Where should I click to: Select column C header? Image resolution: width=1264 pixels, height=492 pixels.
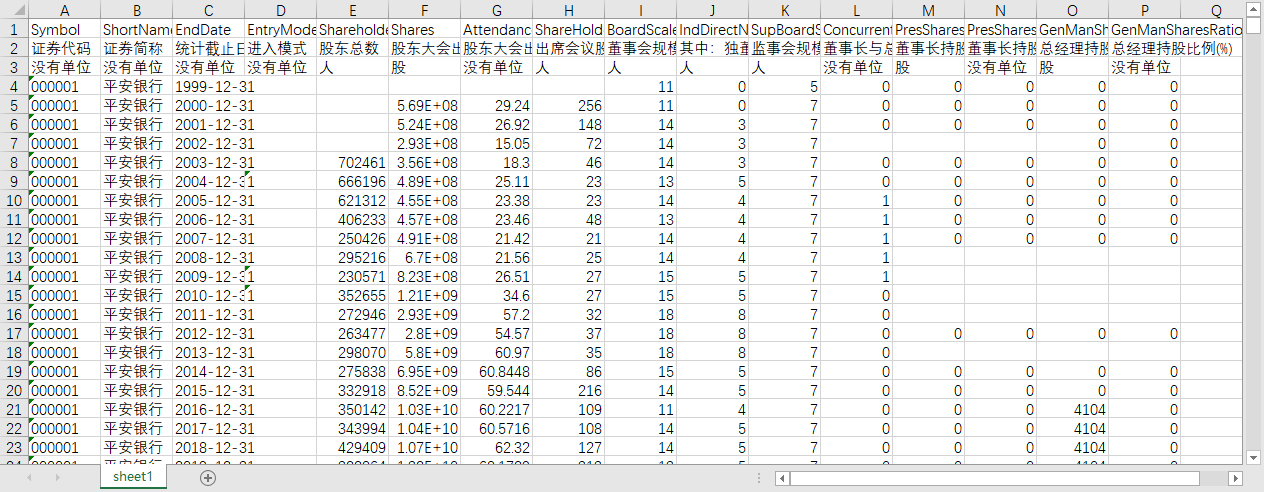coord(208,10)
